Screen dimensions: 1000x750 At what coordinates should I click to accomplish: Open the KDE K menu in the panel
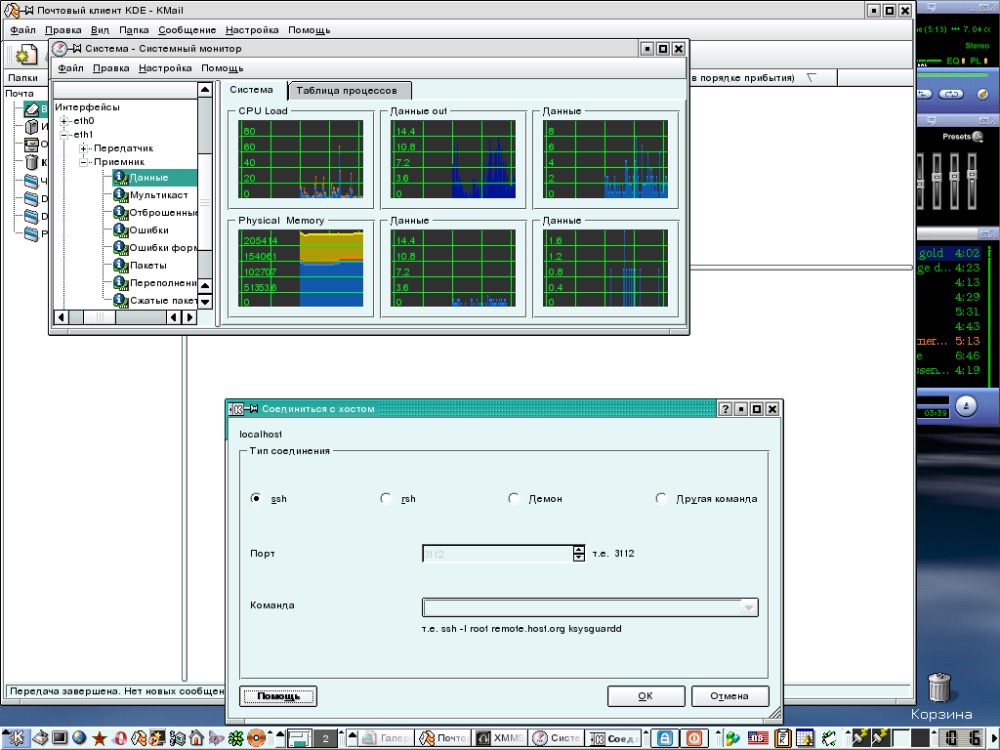15,738
